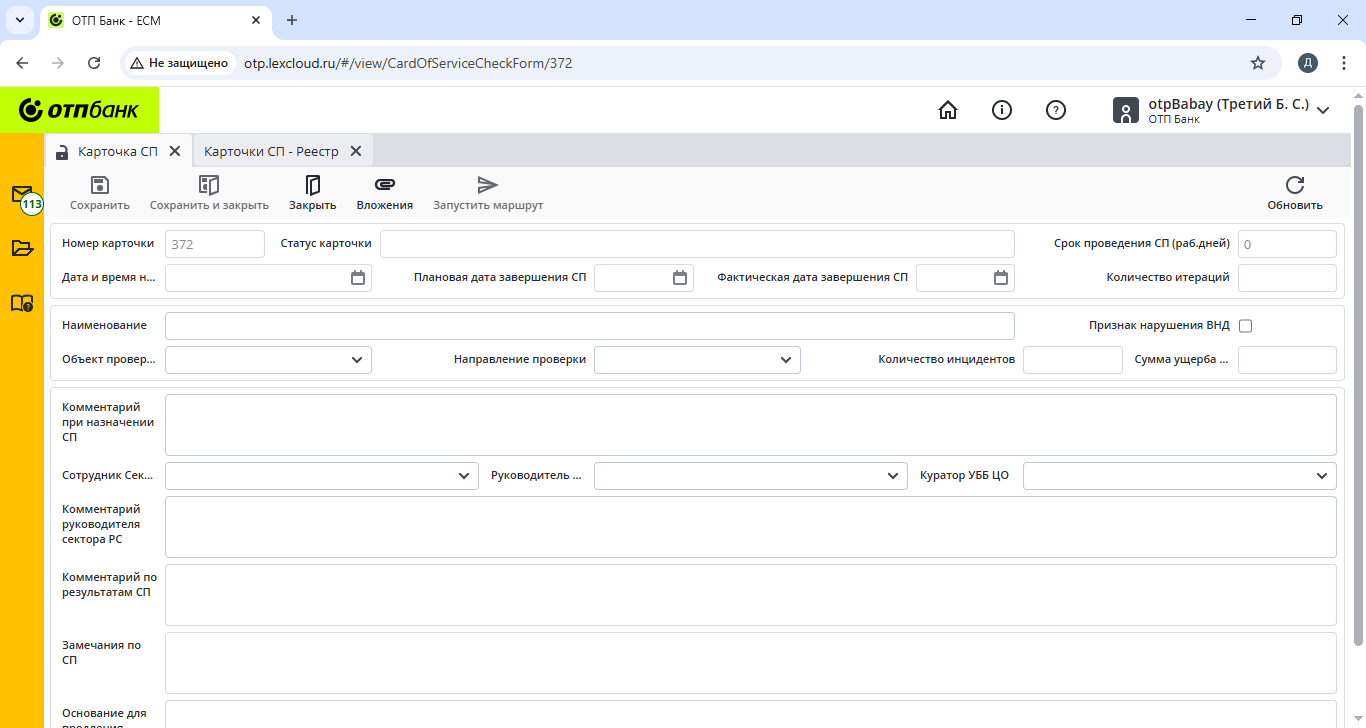This screenshot has height=728, width=1366.
Task: Open the folder icon in left sidebar
Action: point(22,248)
